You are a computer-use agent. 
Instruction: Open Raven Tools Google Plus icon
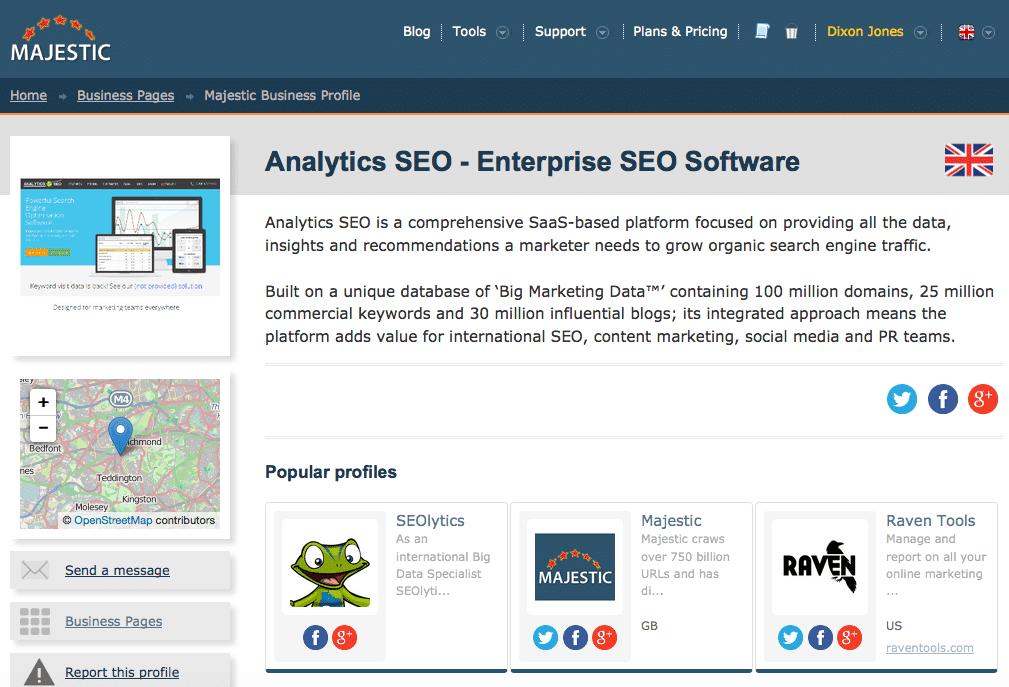[849, 637]
